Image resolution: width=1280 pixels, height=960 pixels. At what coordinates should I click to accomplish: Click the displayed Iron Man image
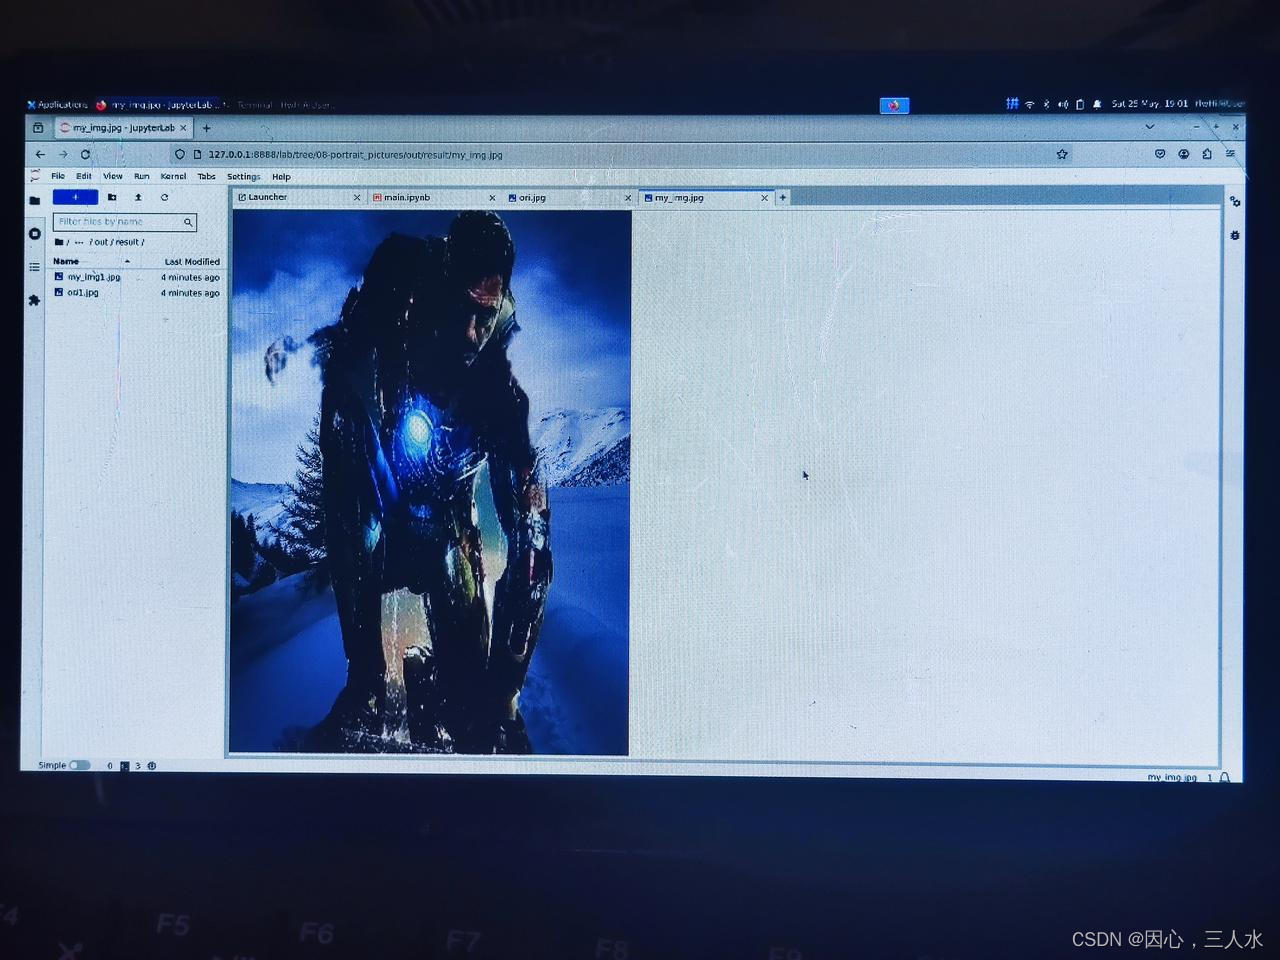(x=430, y=481)
